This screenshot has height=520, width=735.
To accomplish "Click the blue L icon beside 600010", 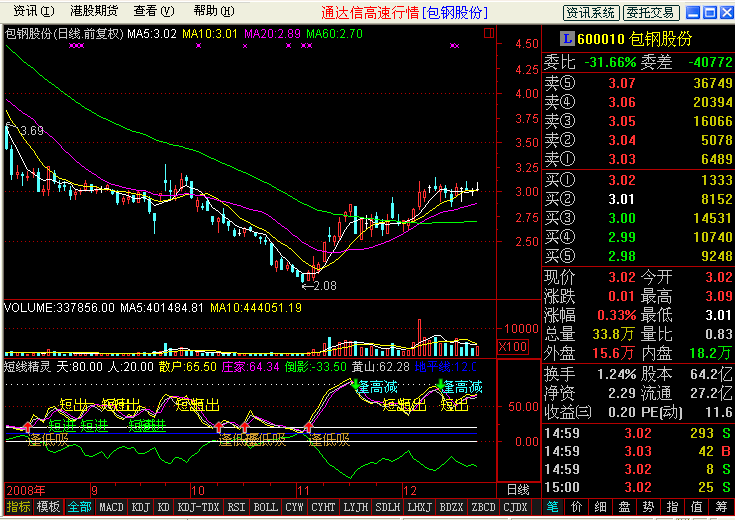I will tap(567, 39).
